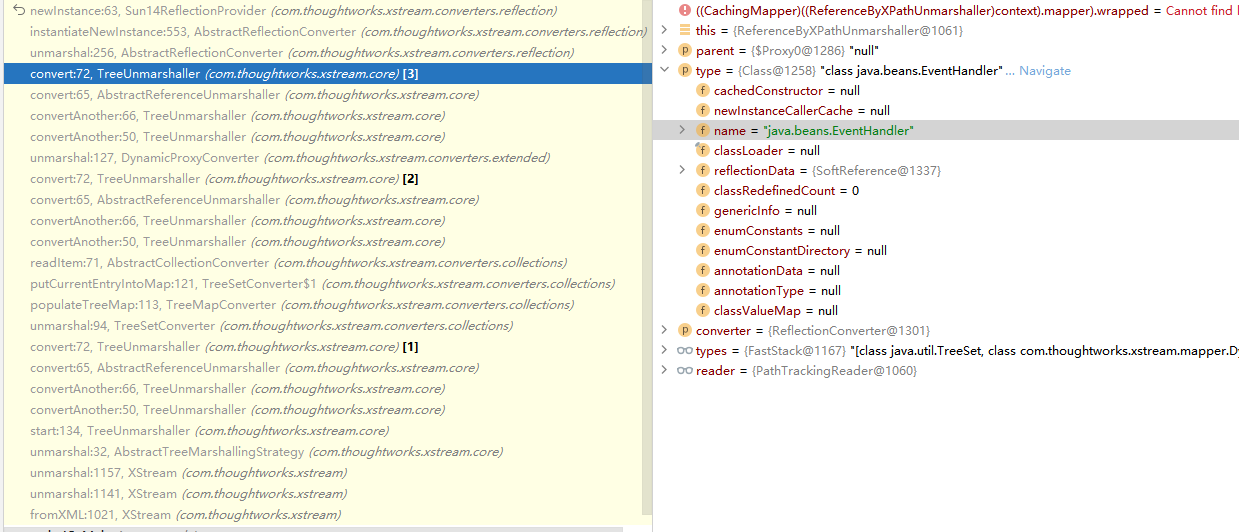Click the Navigate link for EventHandler class
This screenshot has height=532, width=1239.
[x=1044, y=71]
